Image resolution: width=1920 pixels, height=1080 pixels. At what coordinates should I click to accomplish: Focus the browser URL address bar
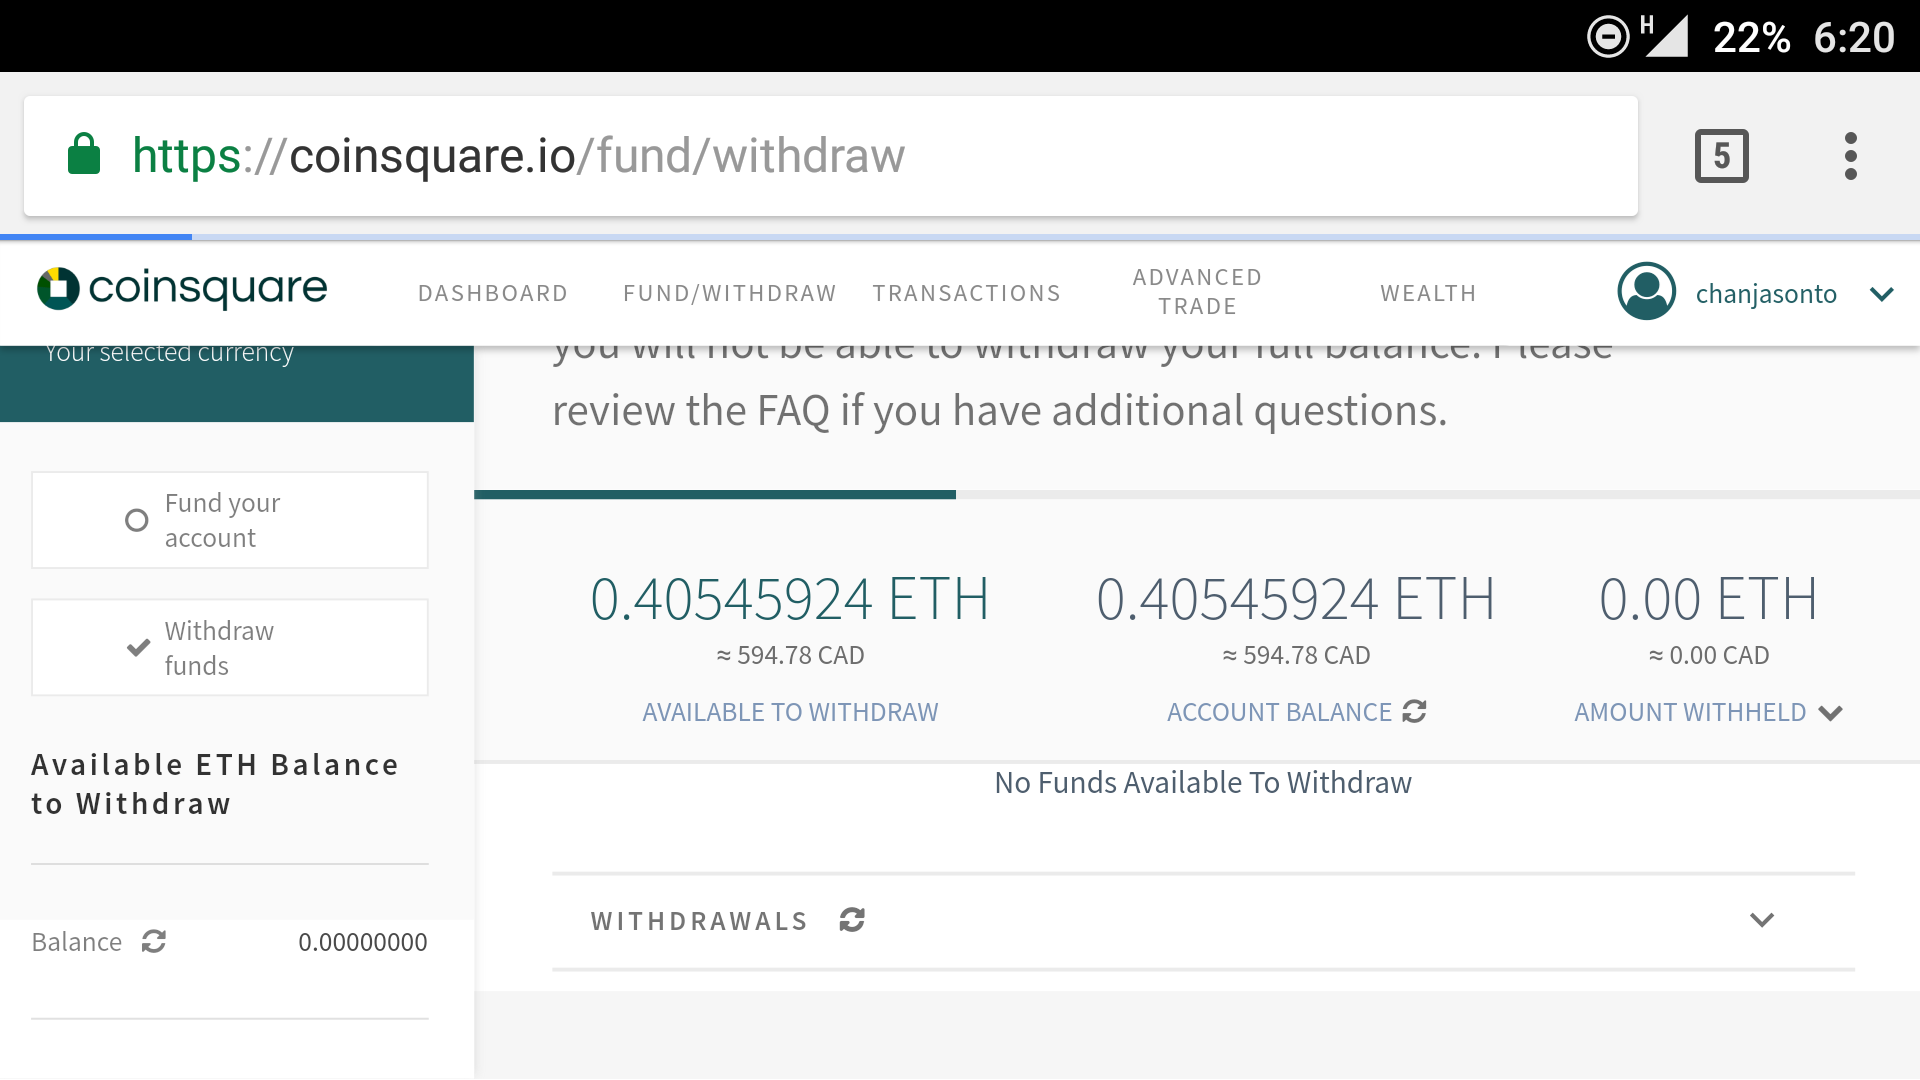pos(830,156)
